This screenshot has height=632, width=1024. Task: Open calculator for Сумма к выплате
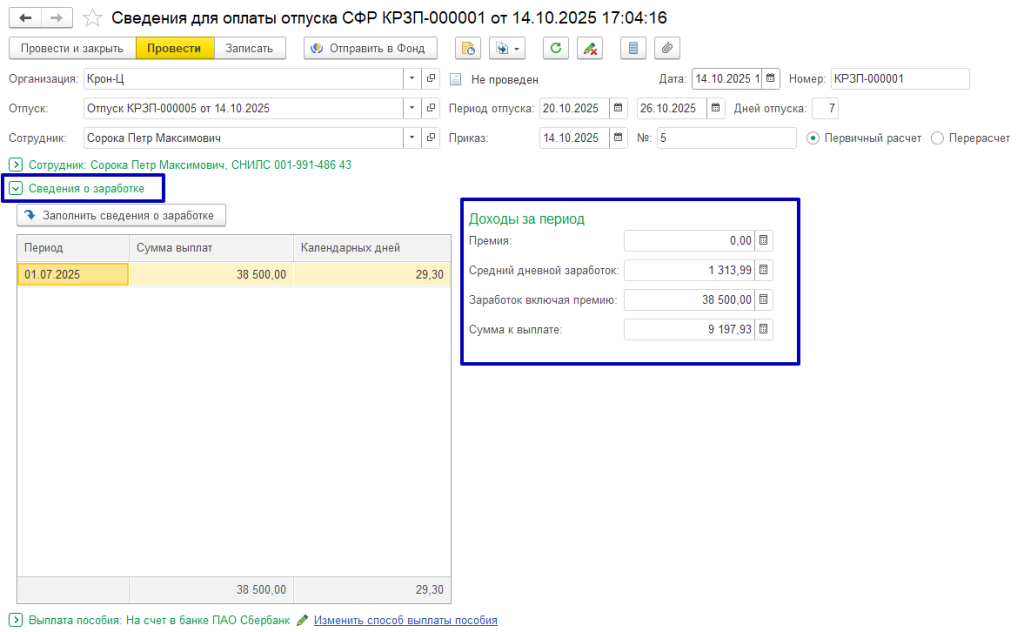pyautogui.click(x=763, y=330)
